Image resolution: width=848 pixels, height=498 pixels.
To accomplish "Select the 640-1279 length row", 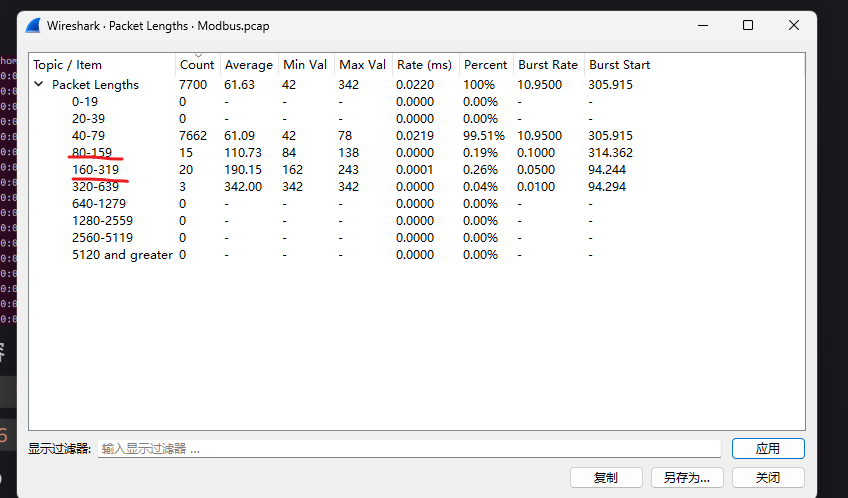I will pyautogui.click(x=416, y=204).
